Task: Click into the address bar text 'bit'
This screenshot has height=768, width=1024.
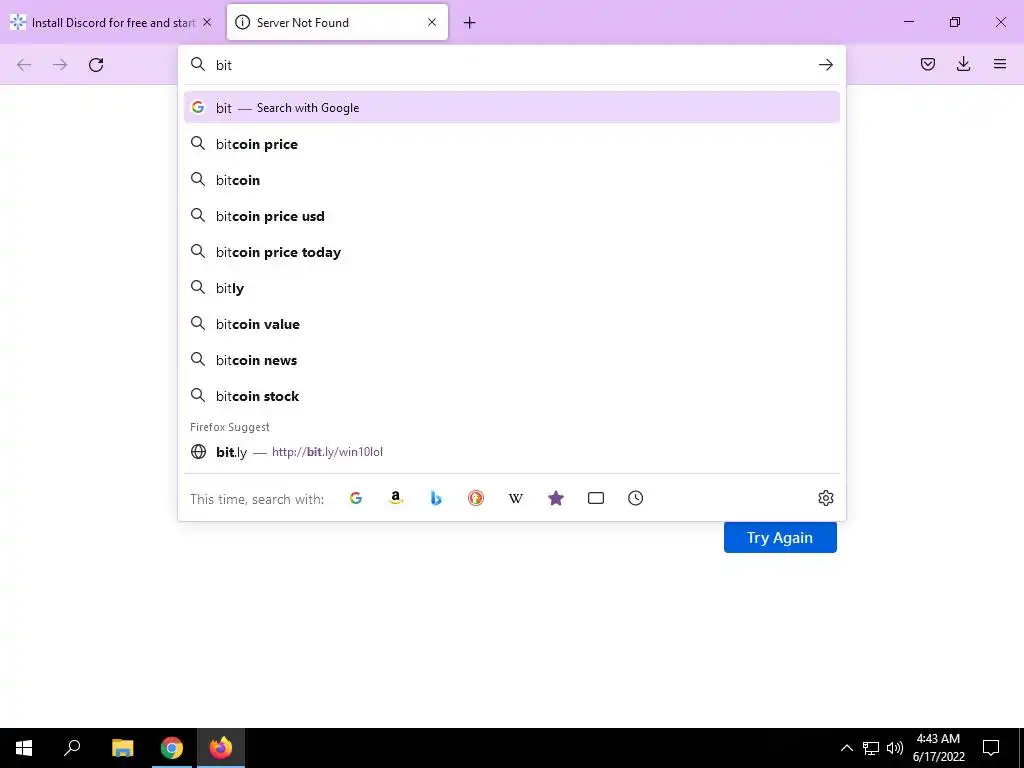Action: [224, 65]
